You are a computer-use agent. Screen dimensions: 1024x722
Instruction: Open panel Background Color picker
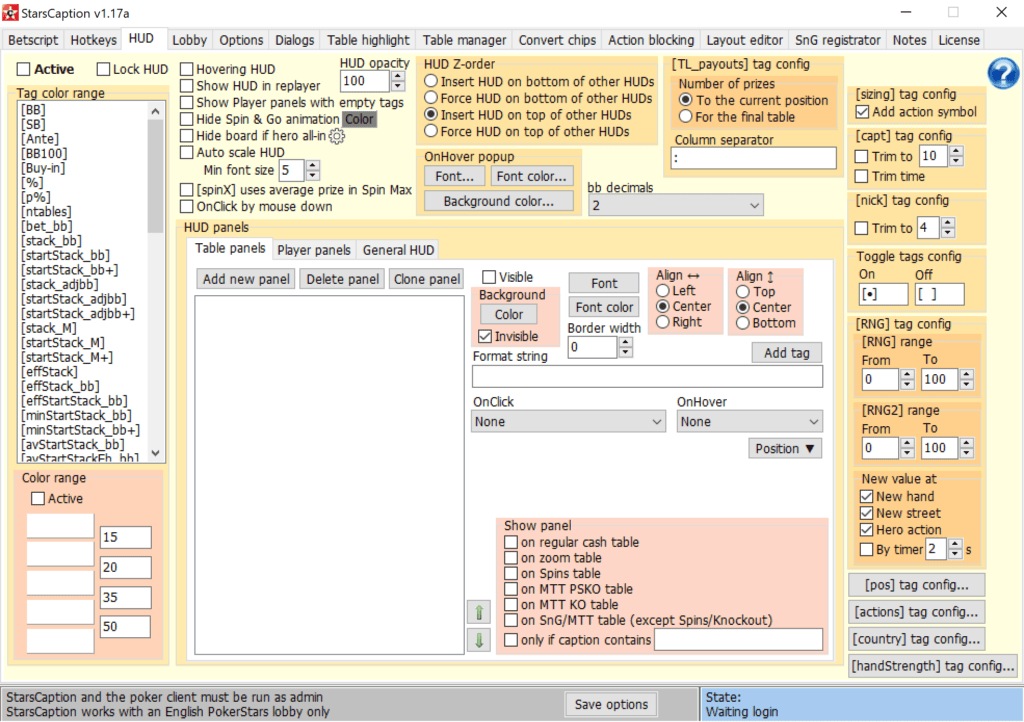509,315
